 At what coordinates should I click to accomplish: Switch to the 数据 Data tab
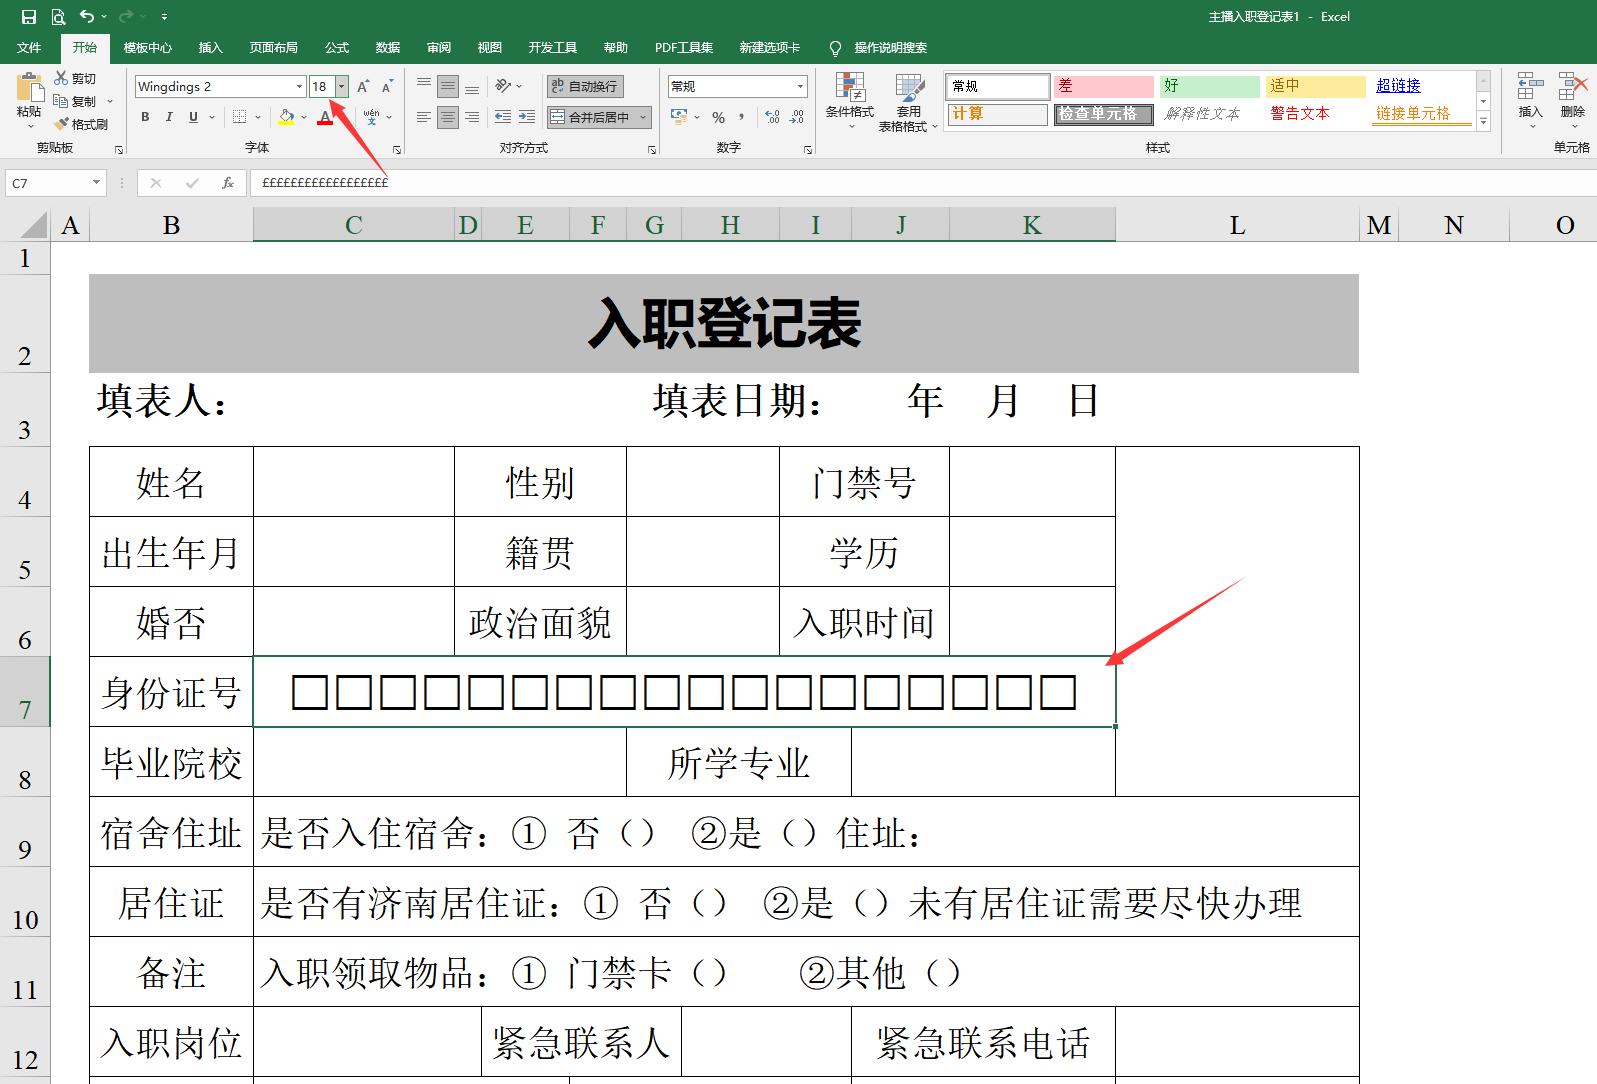point(388,47)
